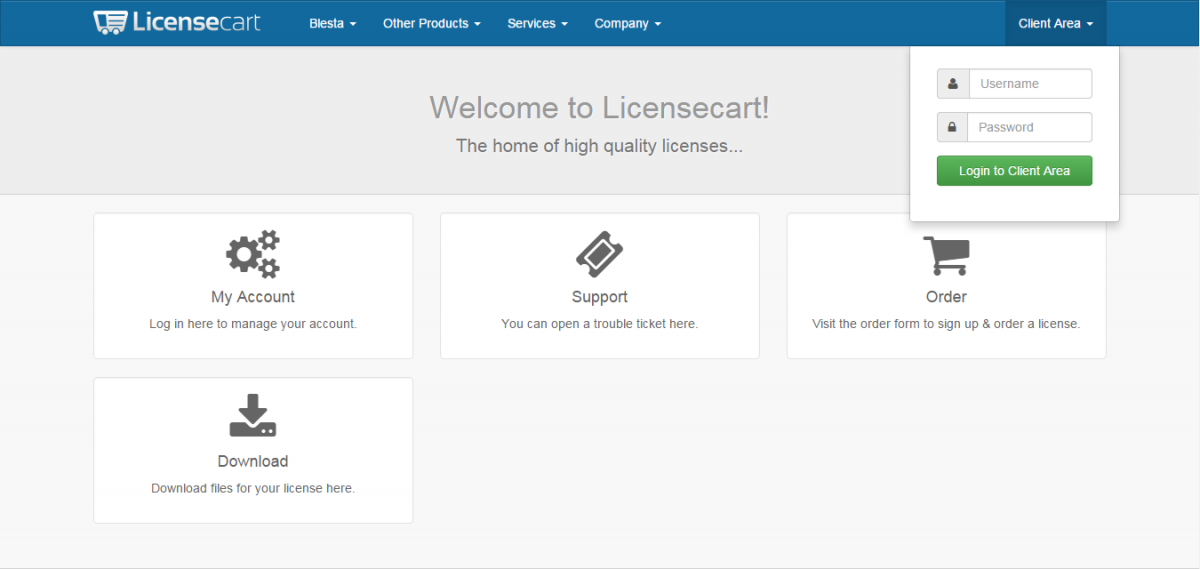Click "The home of high quality licenses..." text
The width and height of the screenshot is (1200, 569).
pyautogui.click(x=600, y=146)
